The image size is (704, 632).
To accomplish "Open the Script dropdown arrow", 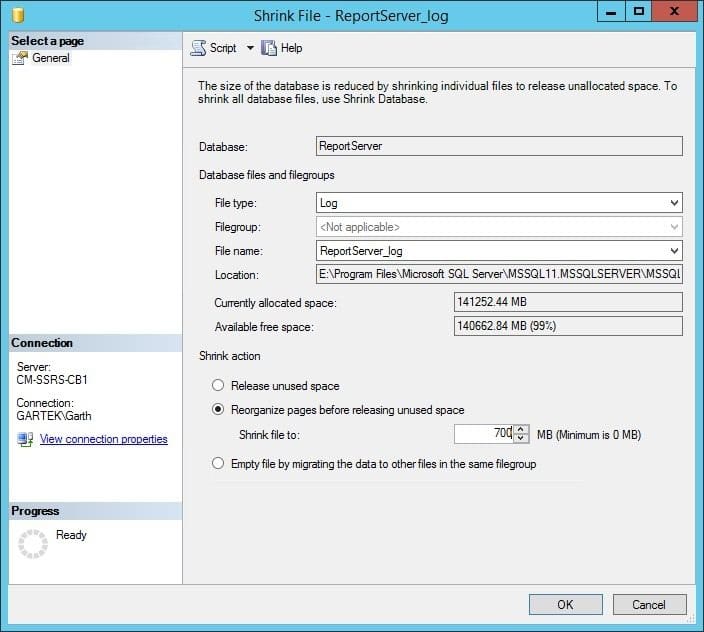I will click(x=250, y=48).
